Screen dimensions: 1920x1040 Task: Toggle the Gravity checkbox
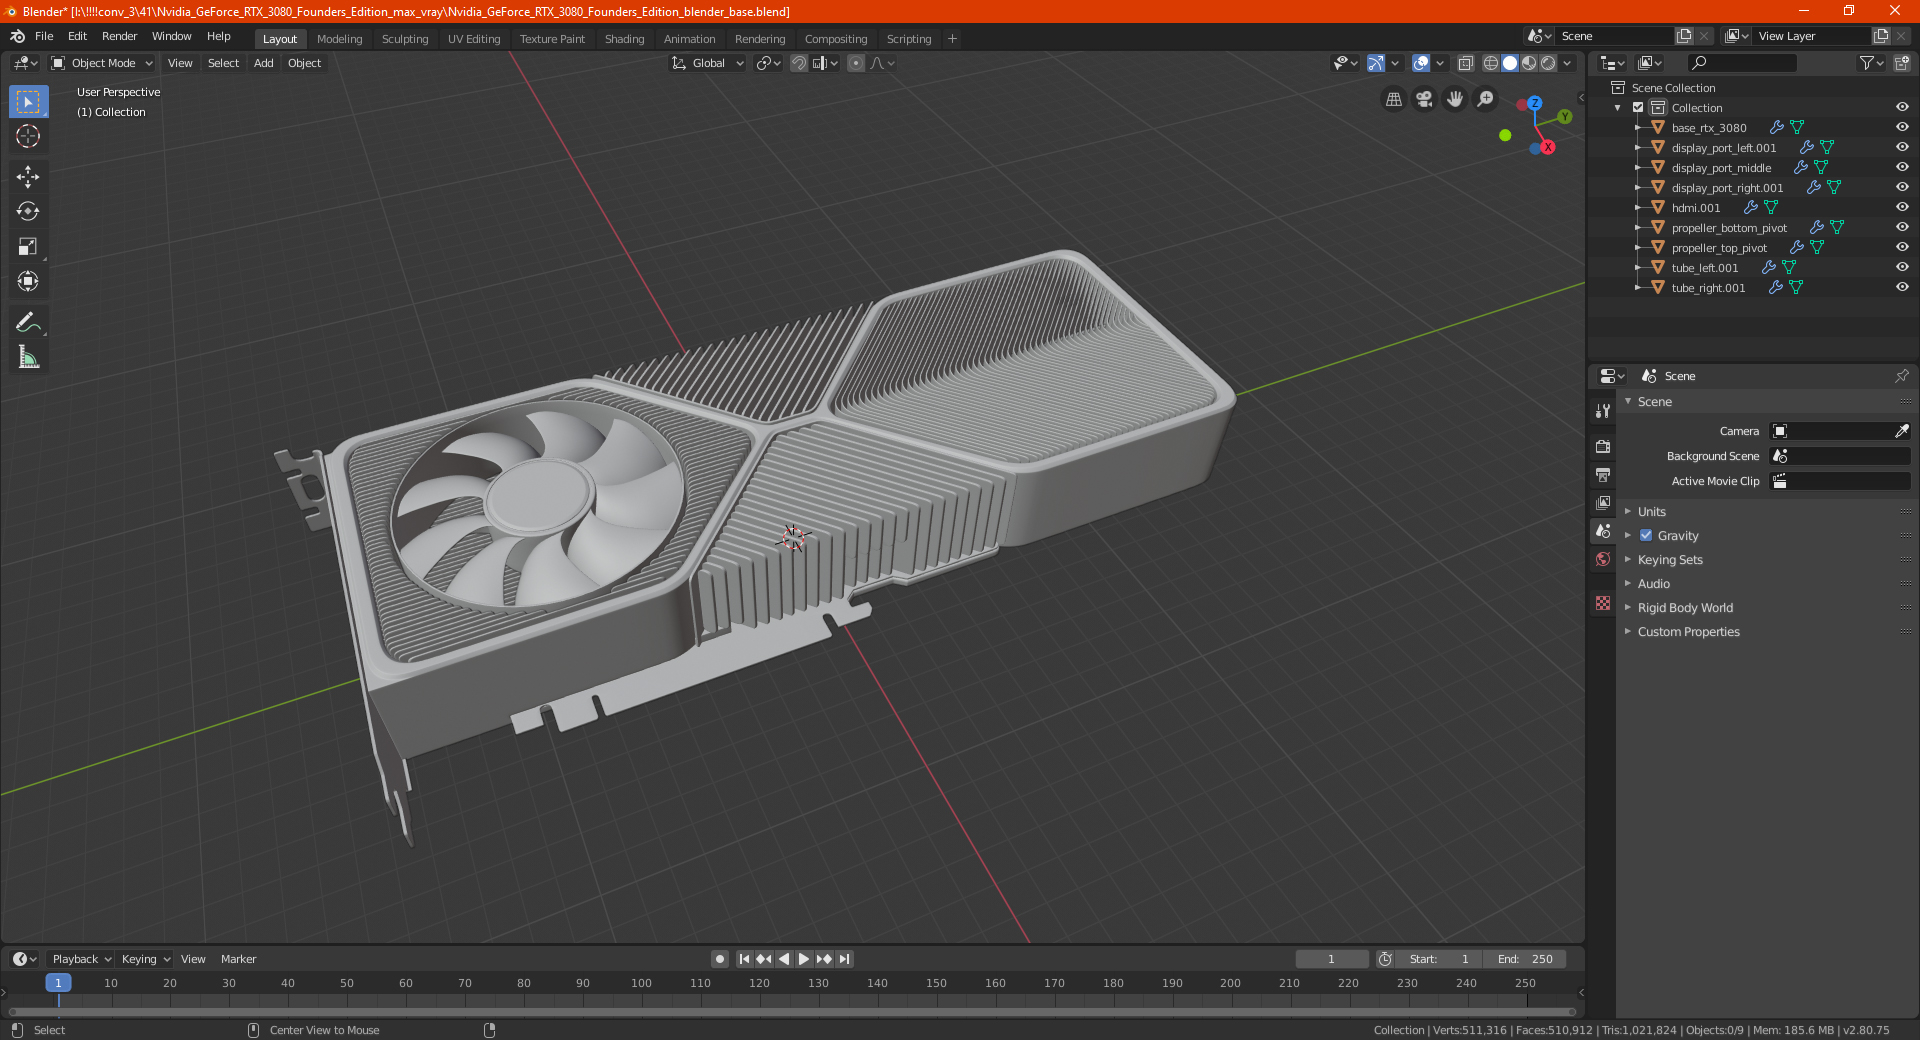(x=1646, y=535)
